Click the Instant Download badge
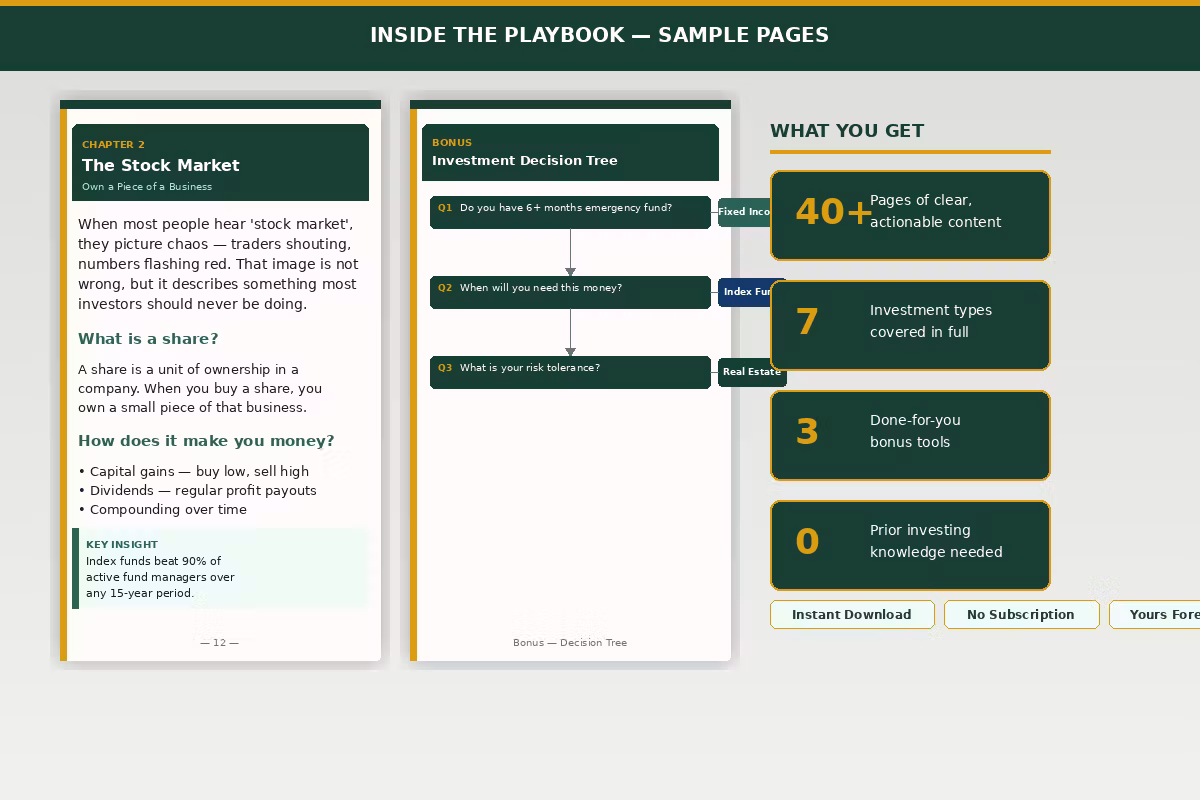This screenshot has width=1200, height=800. pyautogui.click(x=852, y=614)
